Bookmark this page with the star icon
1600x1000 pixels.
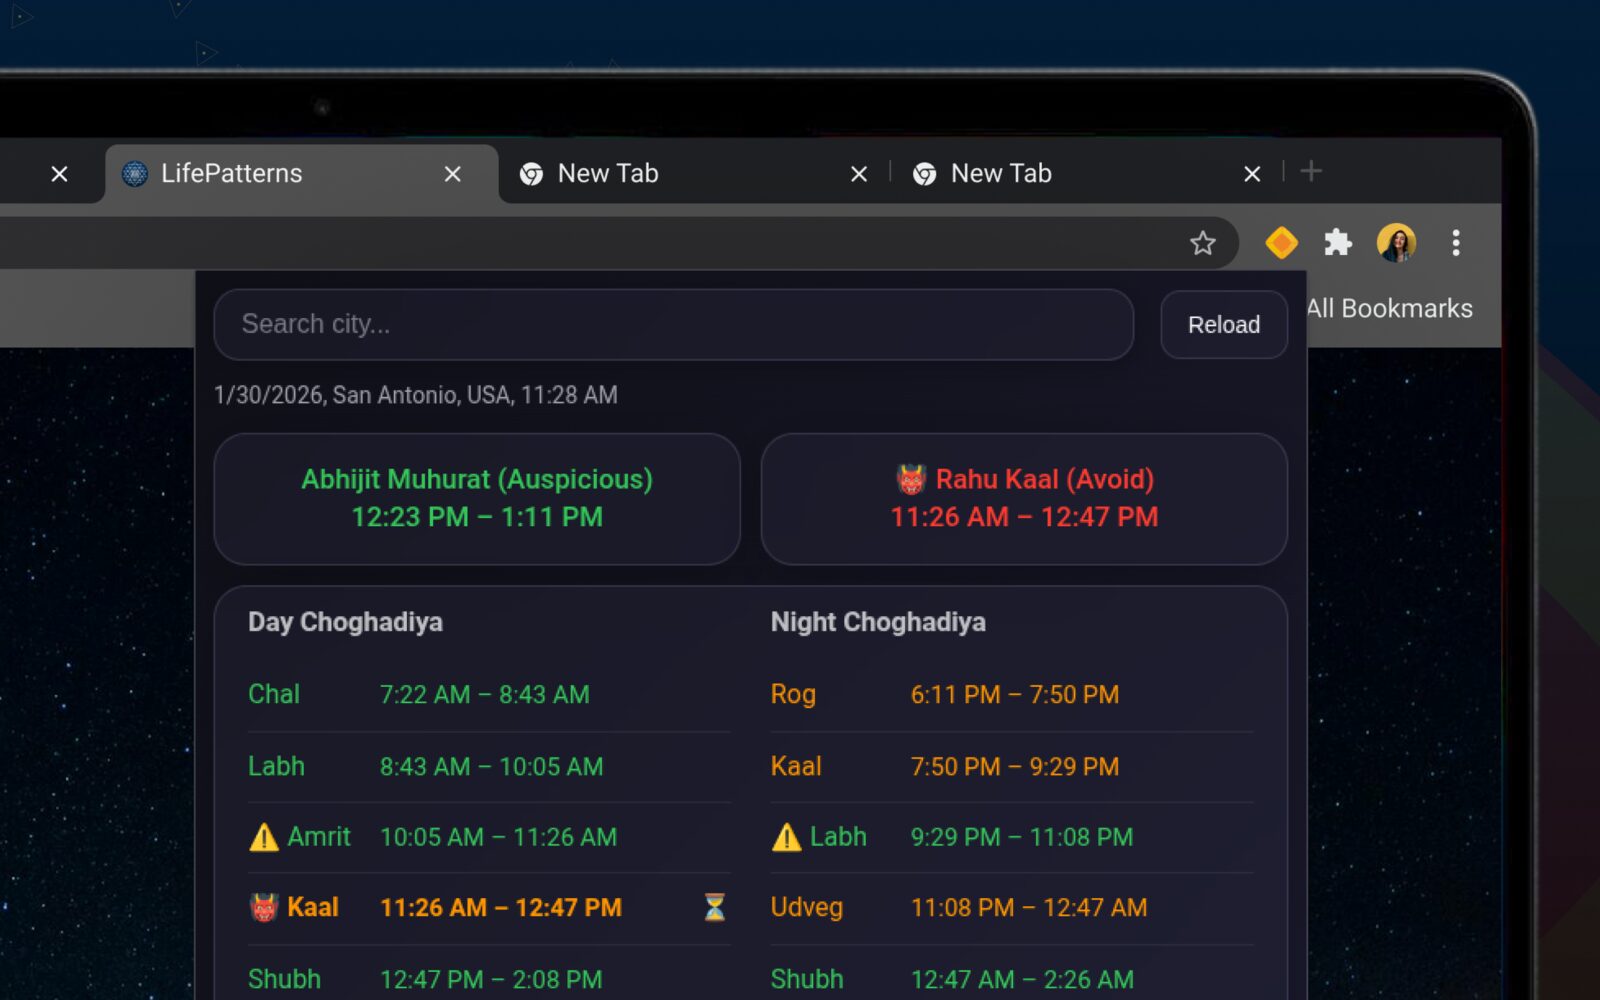(x=1202, y=242)
